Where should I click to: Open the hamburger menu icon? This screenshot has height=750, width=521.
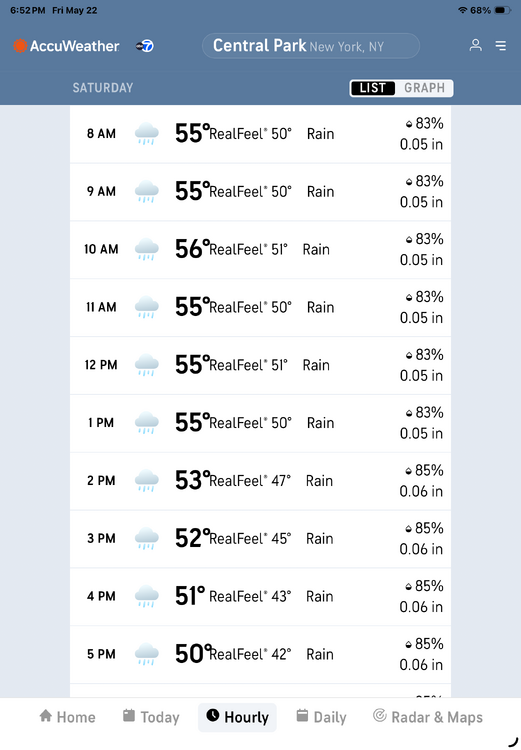[x=500, y=45]
